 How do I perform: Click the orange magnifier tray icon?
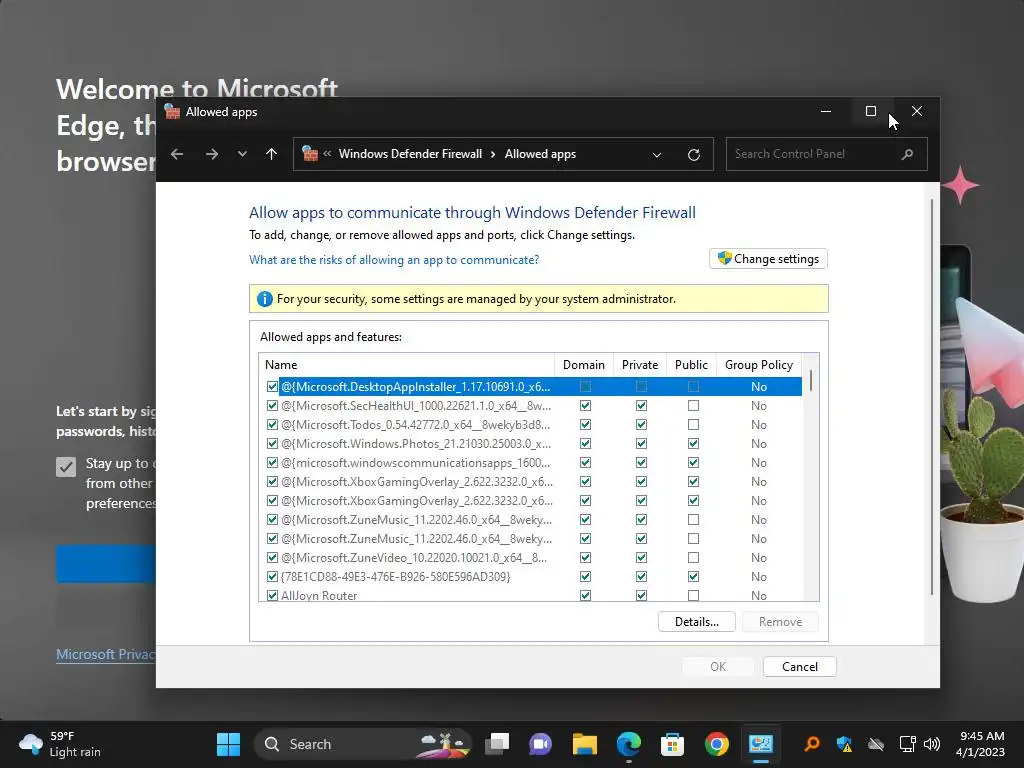click(x=812, y=744)
